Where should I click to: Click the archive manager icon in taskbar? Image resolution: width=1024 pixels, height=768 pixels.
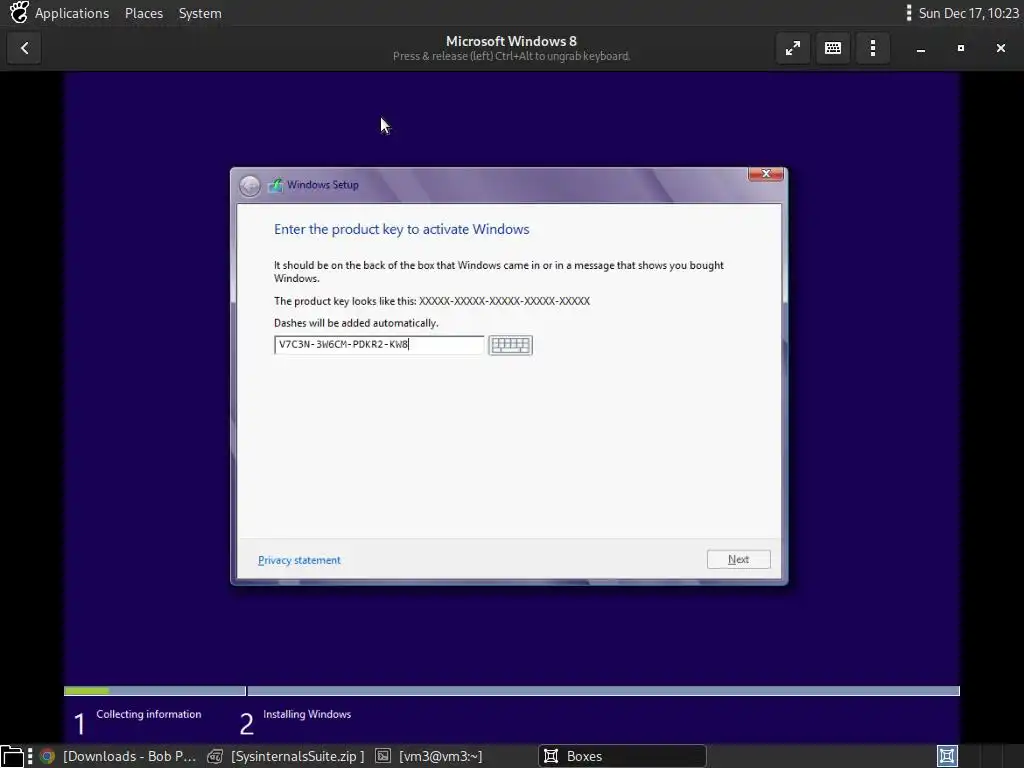pyautogui.click(x=215, y=756)
